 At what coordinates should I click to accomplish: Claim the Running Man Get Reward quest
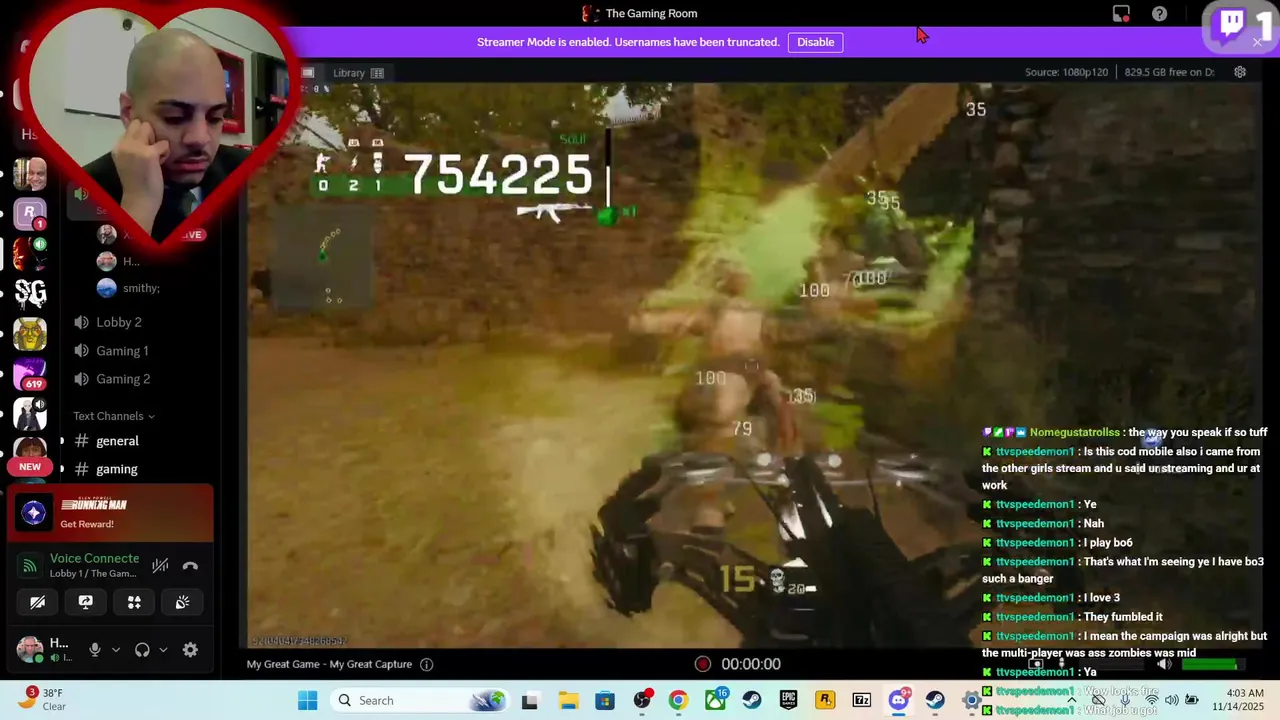point(110,514)
